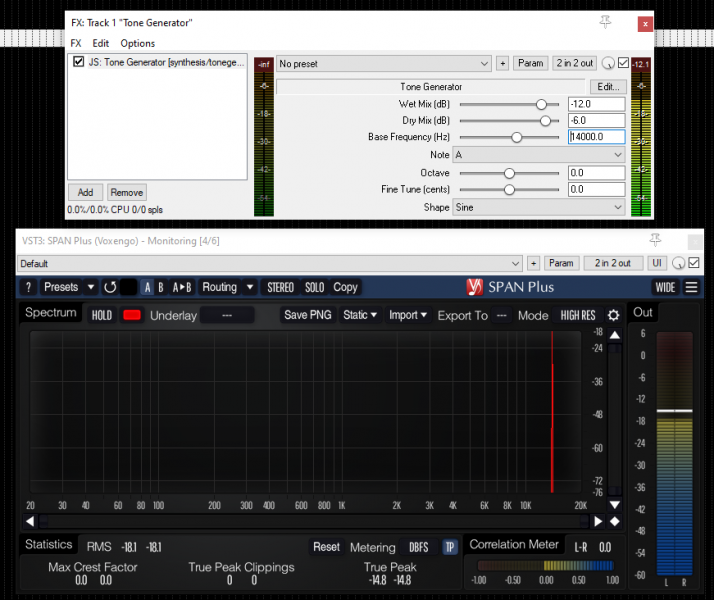This screenshot has width=714, height=600.
Task: Click STEREO channel group button
Action: [x=280, y=287]
